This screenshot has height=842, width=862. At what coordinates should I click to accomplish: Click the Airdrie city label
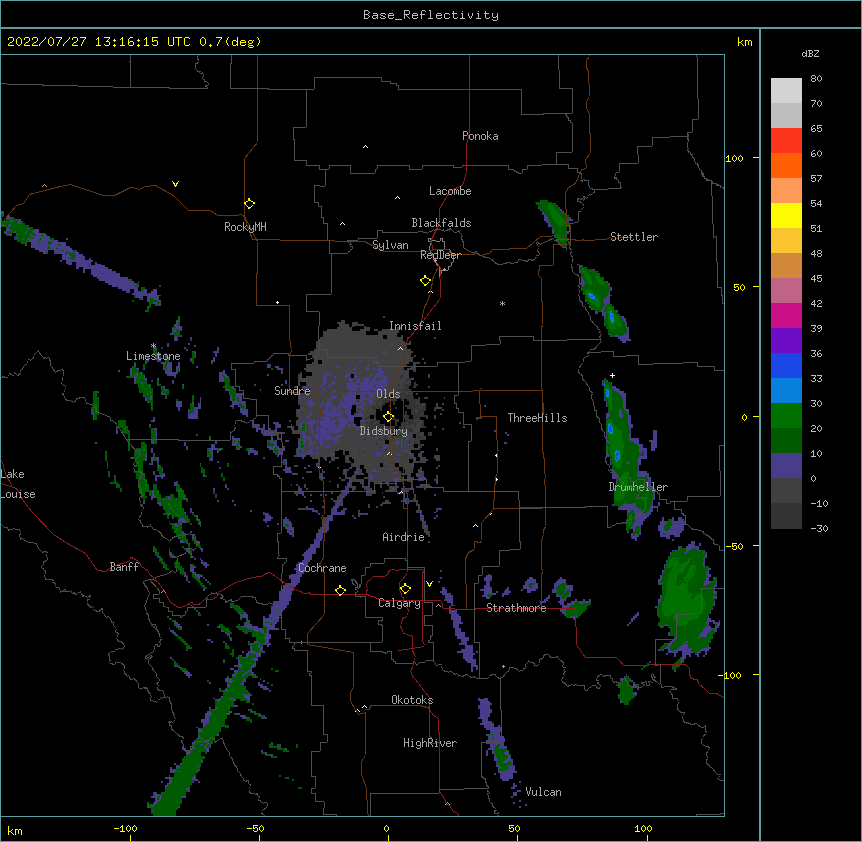404,537
